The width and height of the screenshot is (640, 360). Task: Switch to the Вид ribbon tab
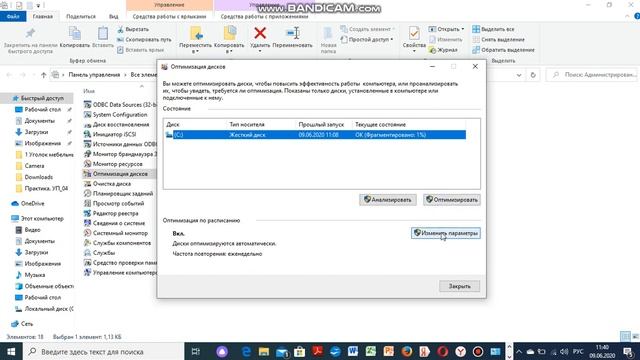(113, 17)
